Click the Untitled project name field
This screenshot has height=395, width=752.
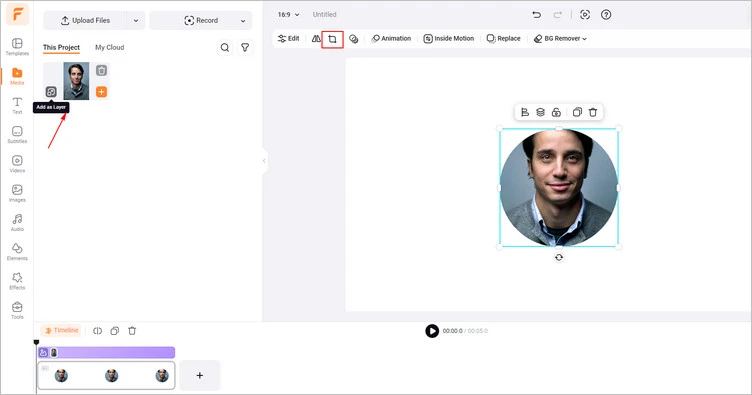click(x=325, y=14)
